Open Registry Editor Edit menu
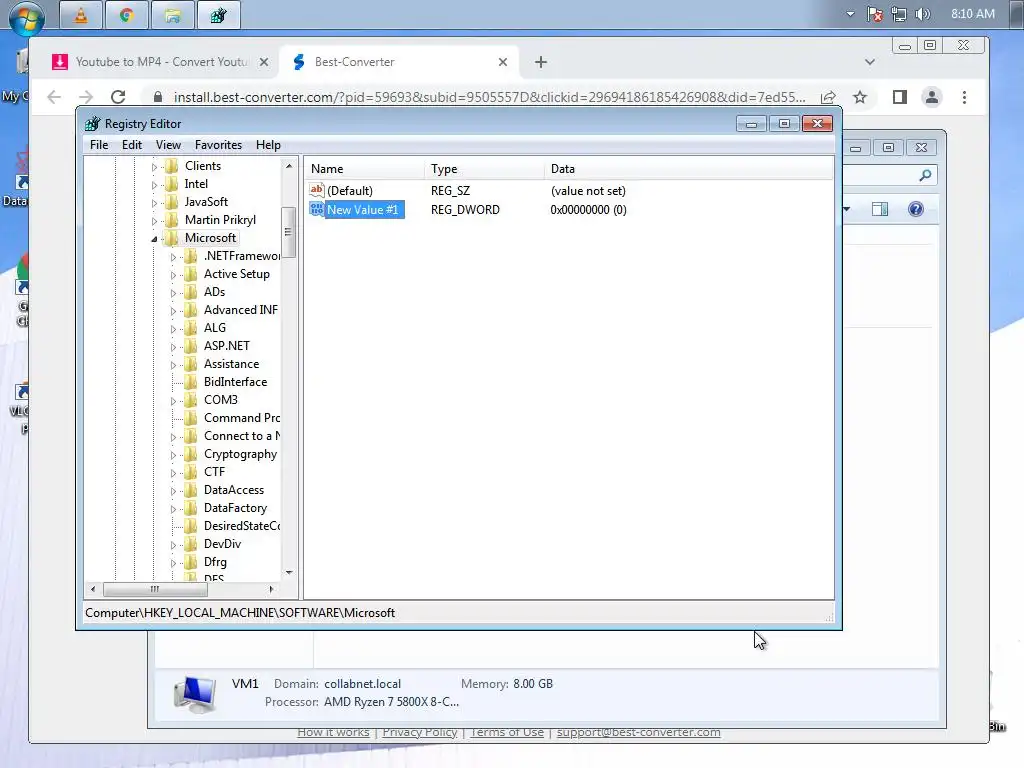1024x768 pixels. click(x=132, y=145)
